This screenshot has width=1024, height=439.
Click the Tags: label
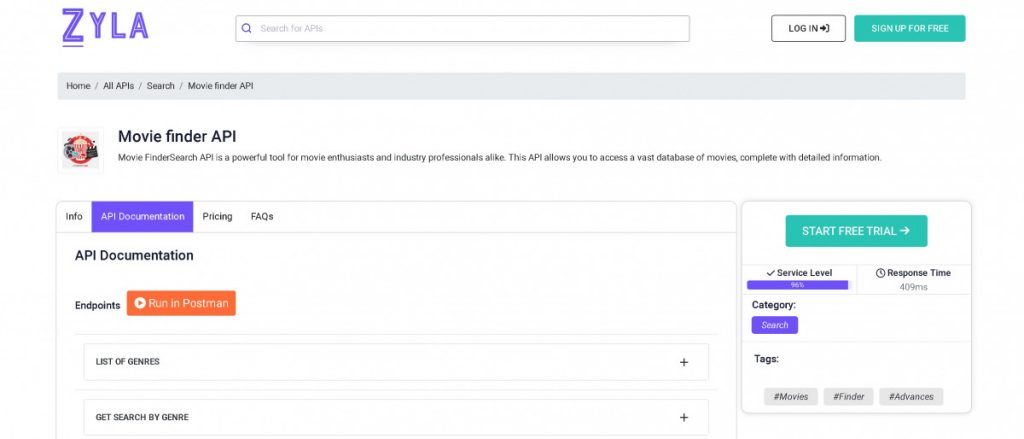click(x=766, y=359)
